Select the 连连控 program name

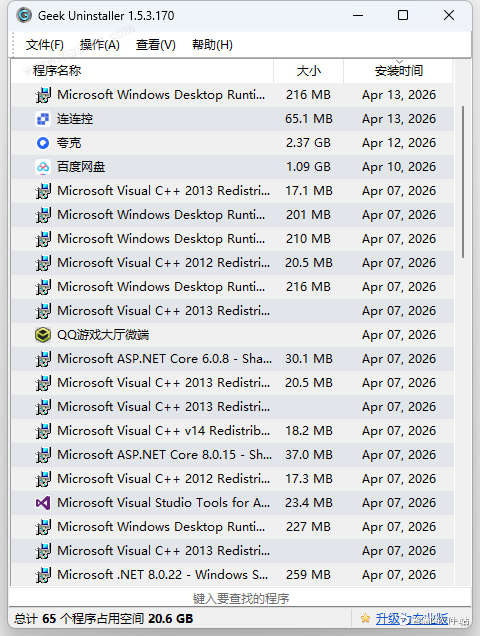[x=75, y=119]
